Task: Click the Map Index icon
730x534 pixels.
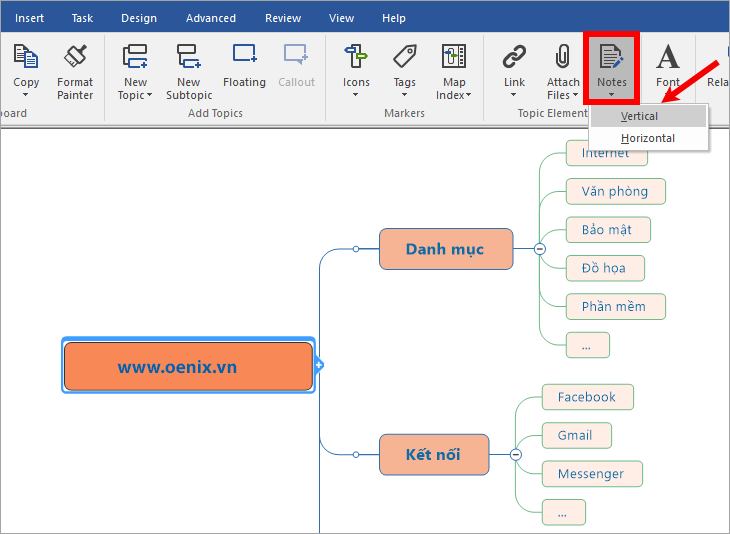Action: (x=453, y=56)
